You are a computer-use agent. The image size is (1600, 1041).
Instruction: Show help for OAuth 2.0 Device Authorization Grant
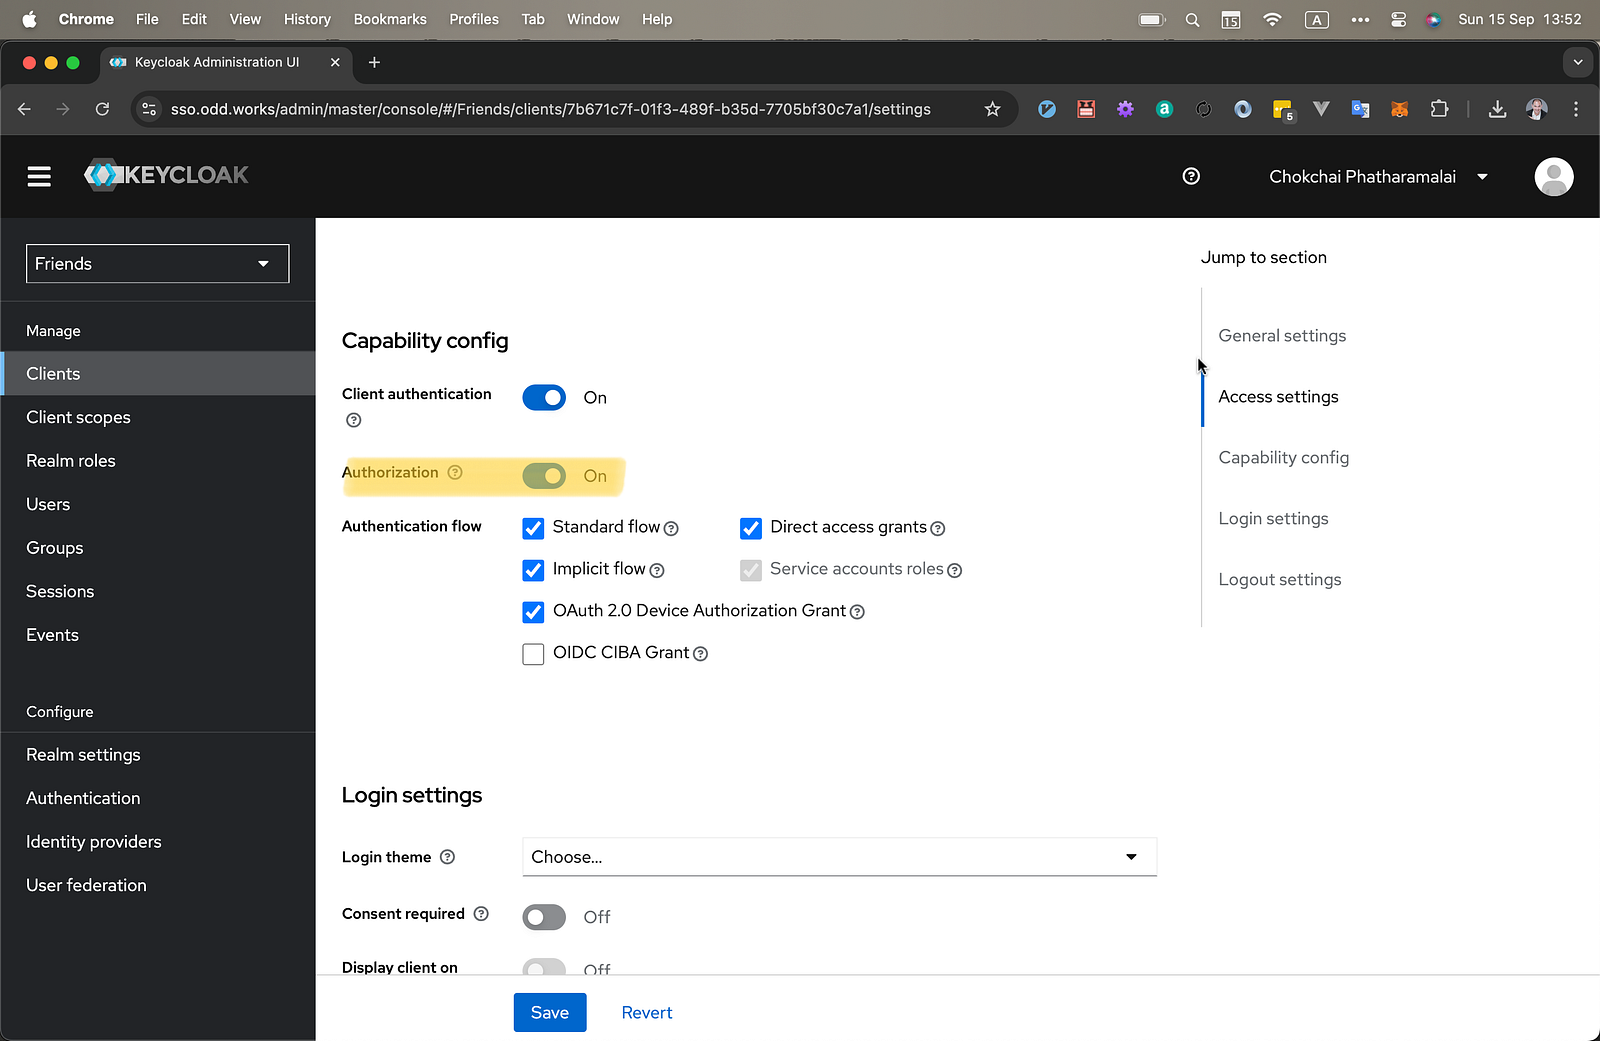[x=857, y=612]
